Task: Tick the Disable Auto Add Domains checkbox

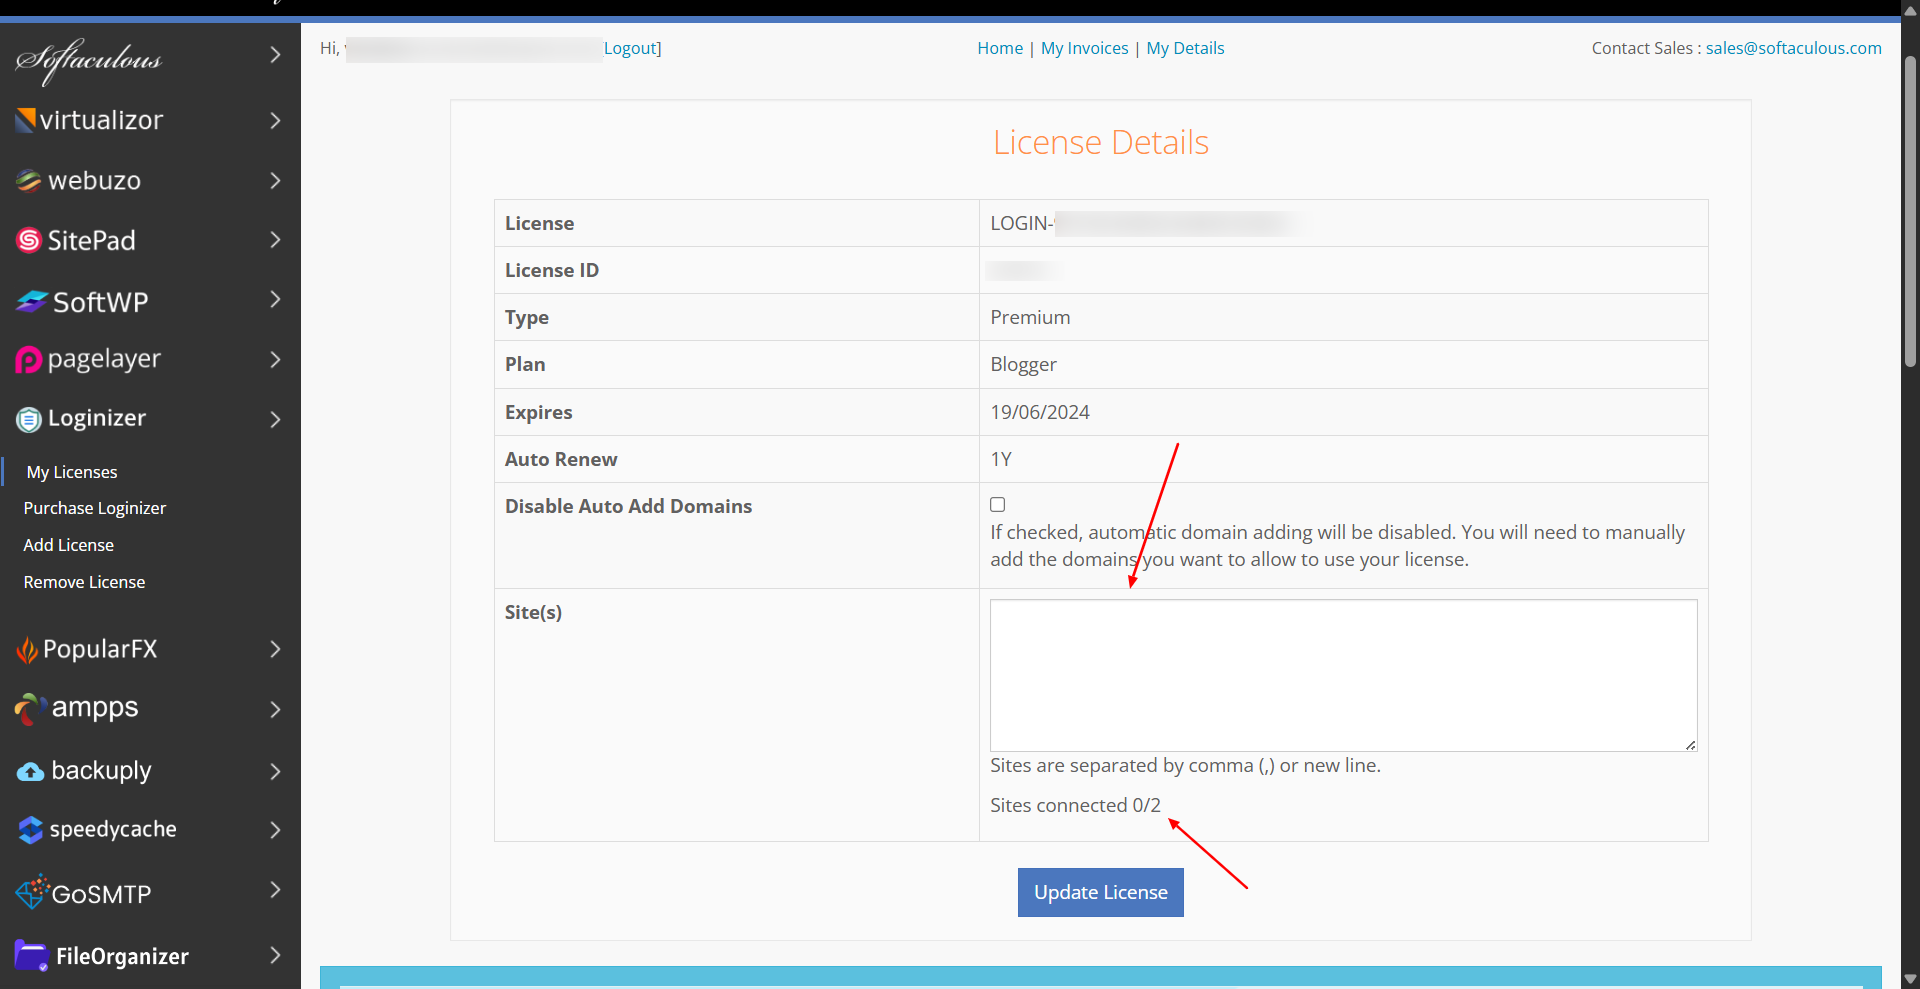Action: pyautogui.click(x=997, y=505)
